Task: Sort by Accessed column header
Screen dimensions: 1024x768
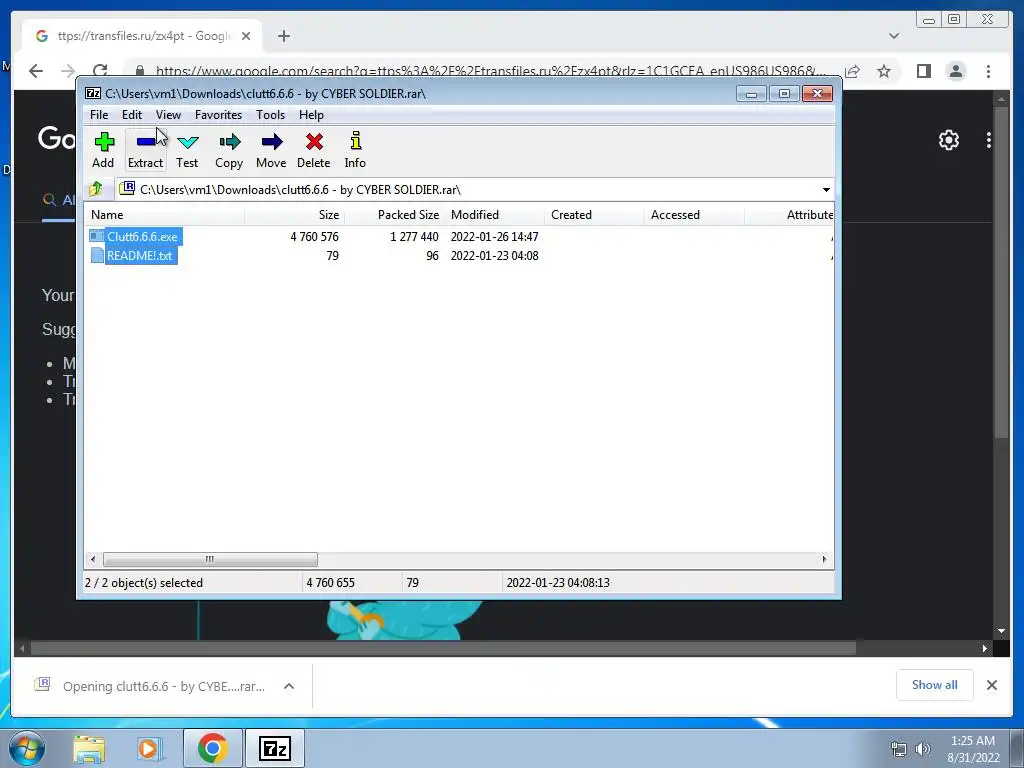Action: coord(694,215)
